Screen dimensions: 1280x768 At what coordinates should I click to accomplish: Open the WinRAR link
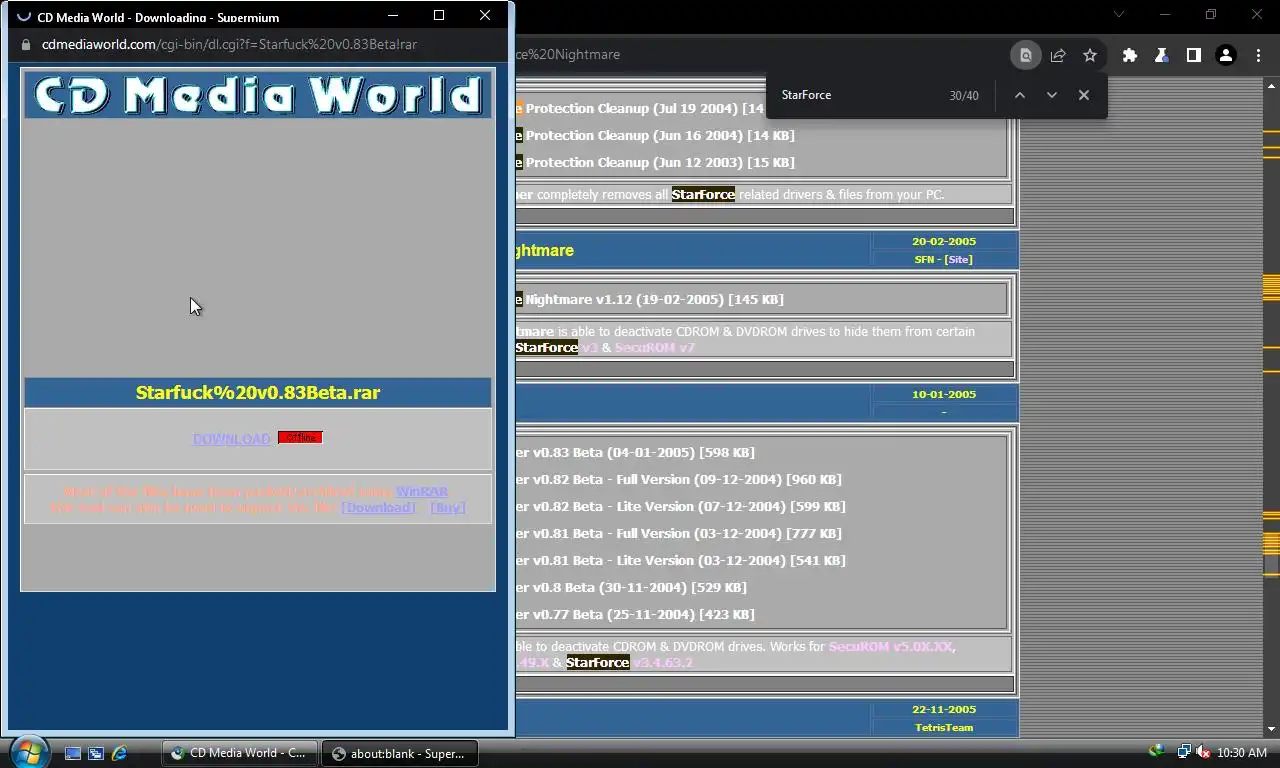point(422,491)
